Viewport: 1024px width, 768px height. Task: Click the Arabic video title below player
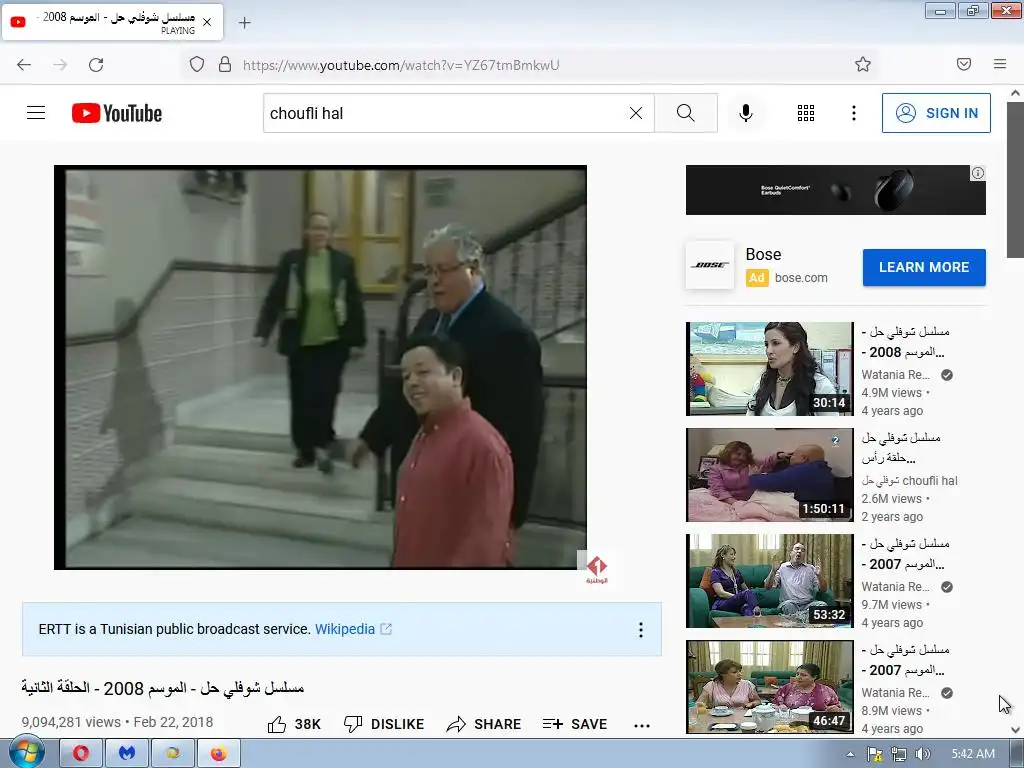pyautogui.click(x=163, y=688)
